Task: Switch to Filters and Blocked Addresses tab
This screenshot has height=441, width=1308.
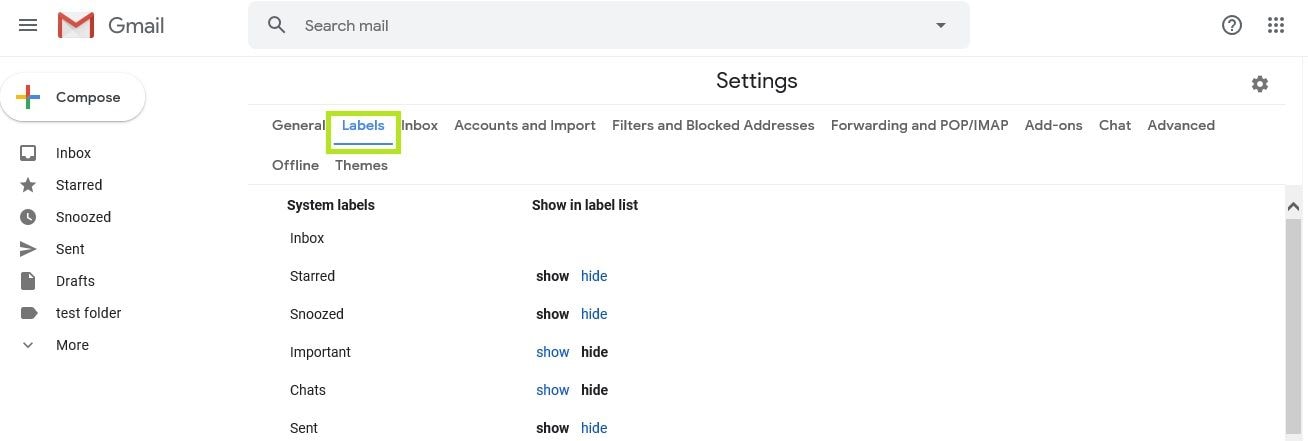Action: pos(713,125)
